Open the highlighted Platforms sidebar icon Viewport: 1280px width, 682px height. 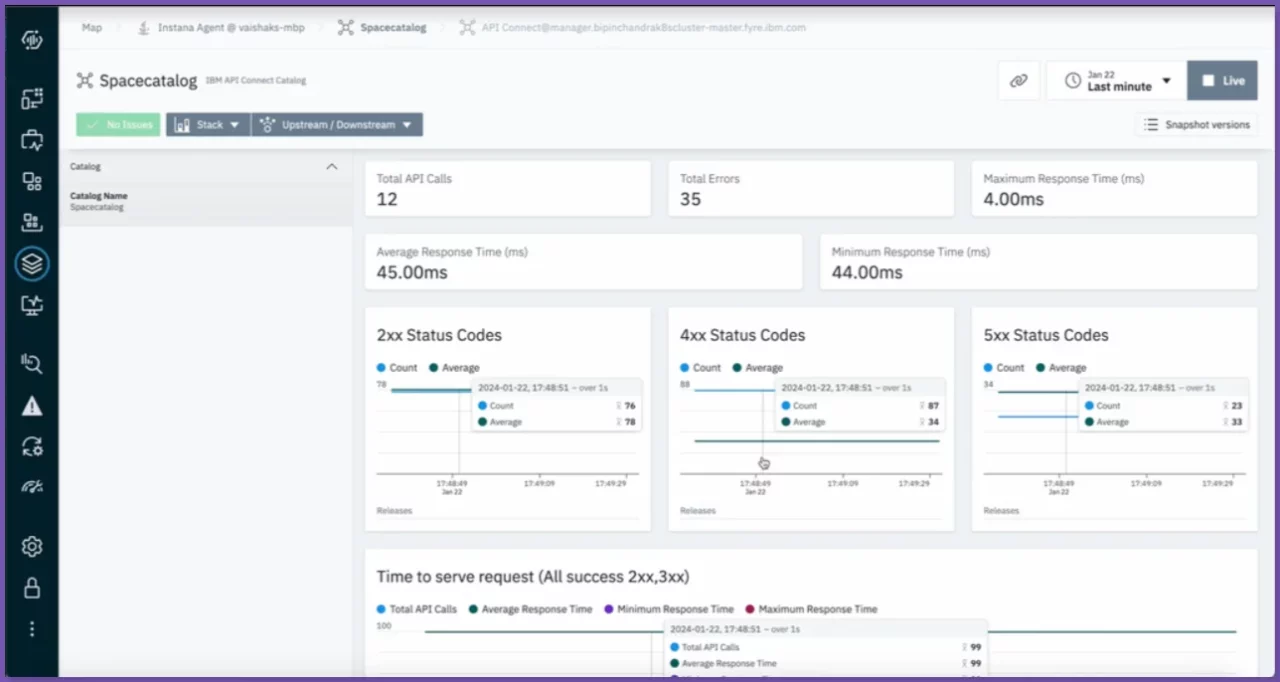(x=31, y=264)
